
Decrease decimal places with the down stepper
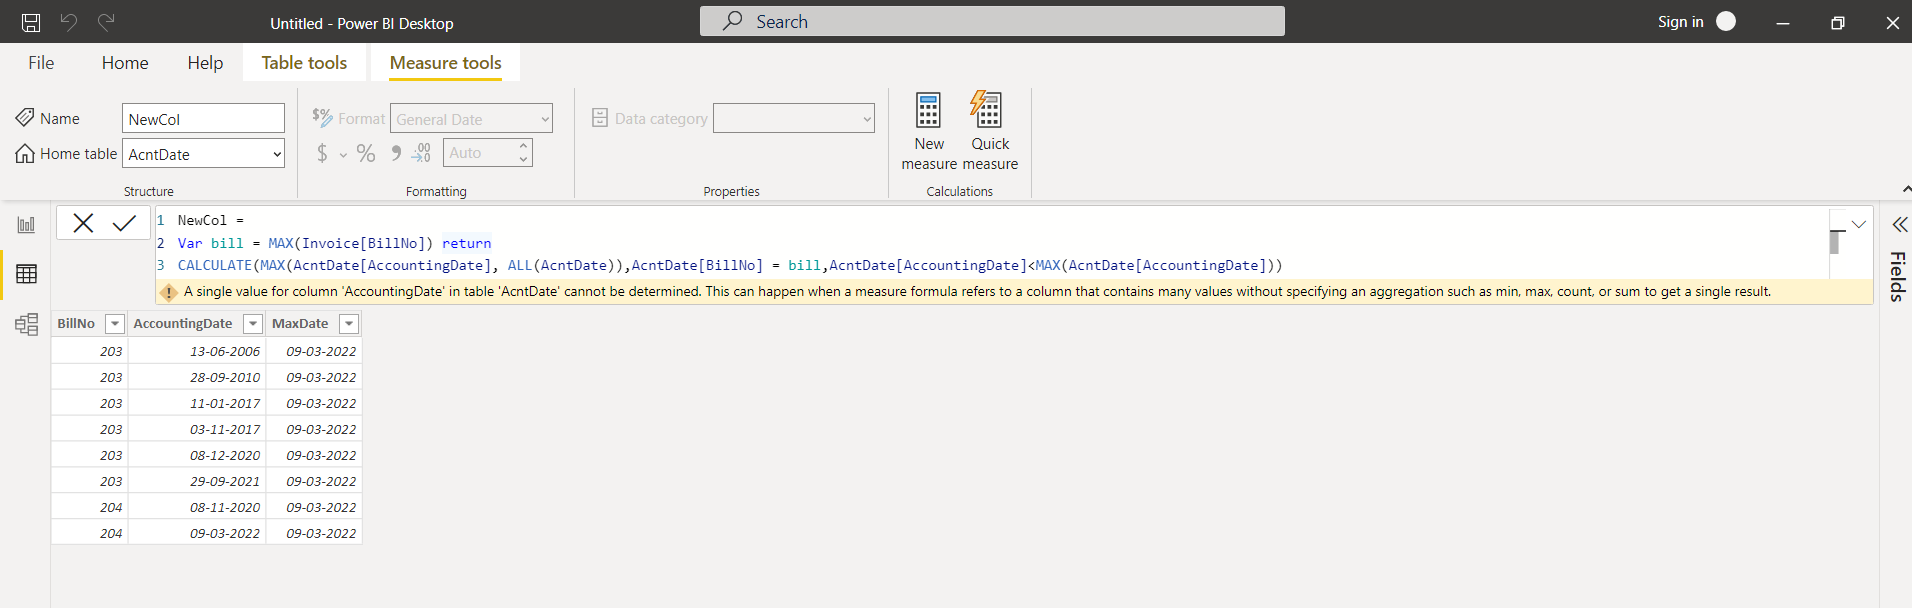[523, 160]
